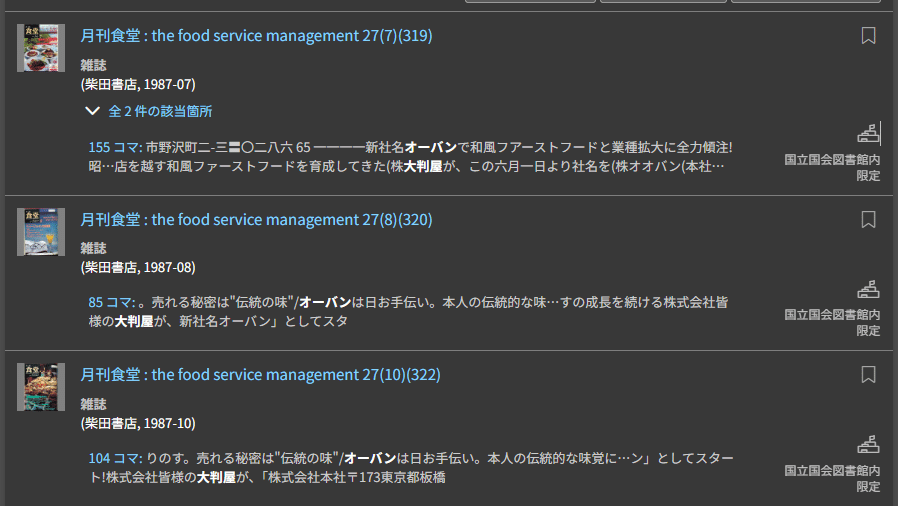This screenshot has height=506, width=898.
Task: Click library-only access icon for 27(7)(319)
Action: [868, 133]
